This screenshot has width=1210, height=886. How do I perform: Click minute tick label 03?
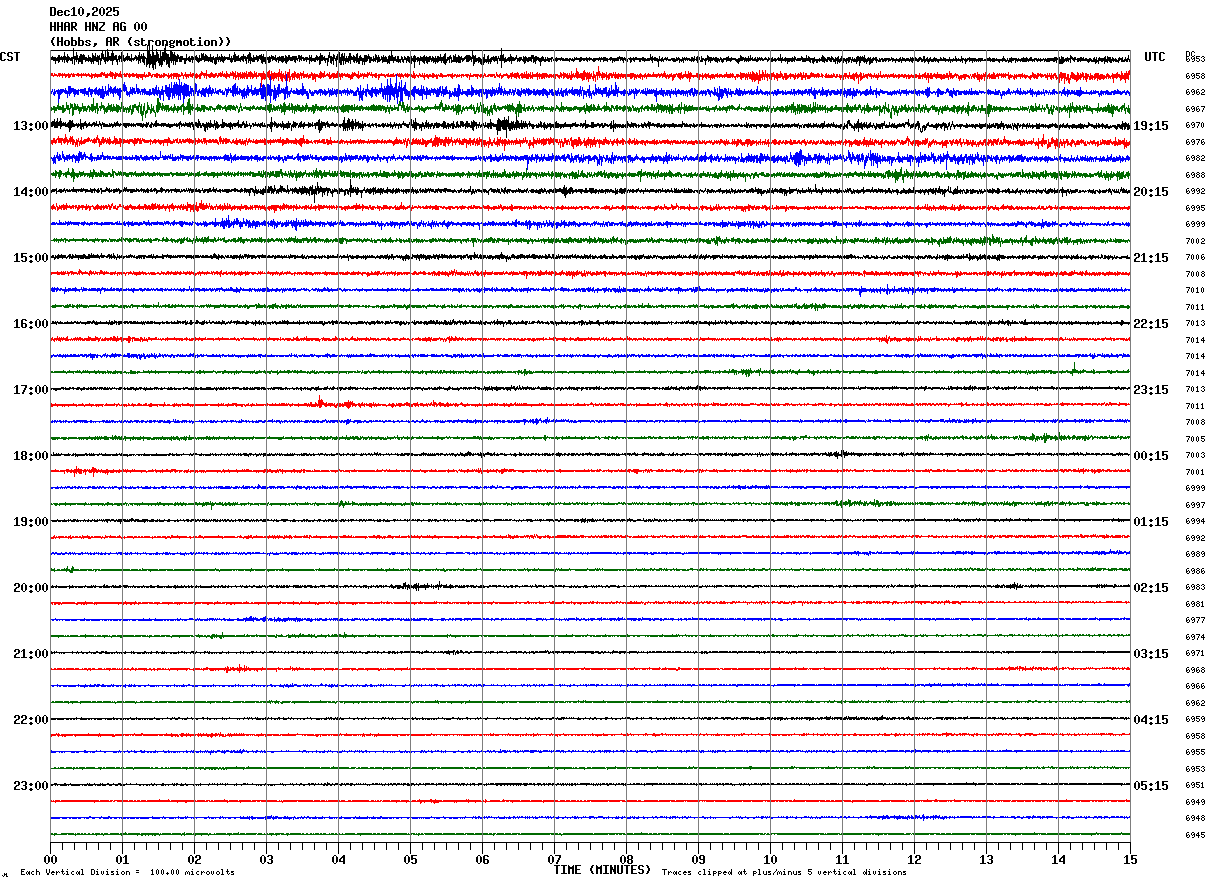click(x=266, y=859)
